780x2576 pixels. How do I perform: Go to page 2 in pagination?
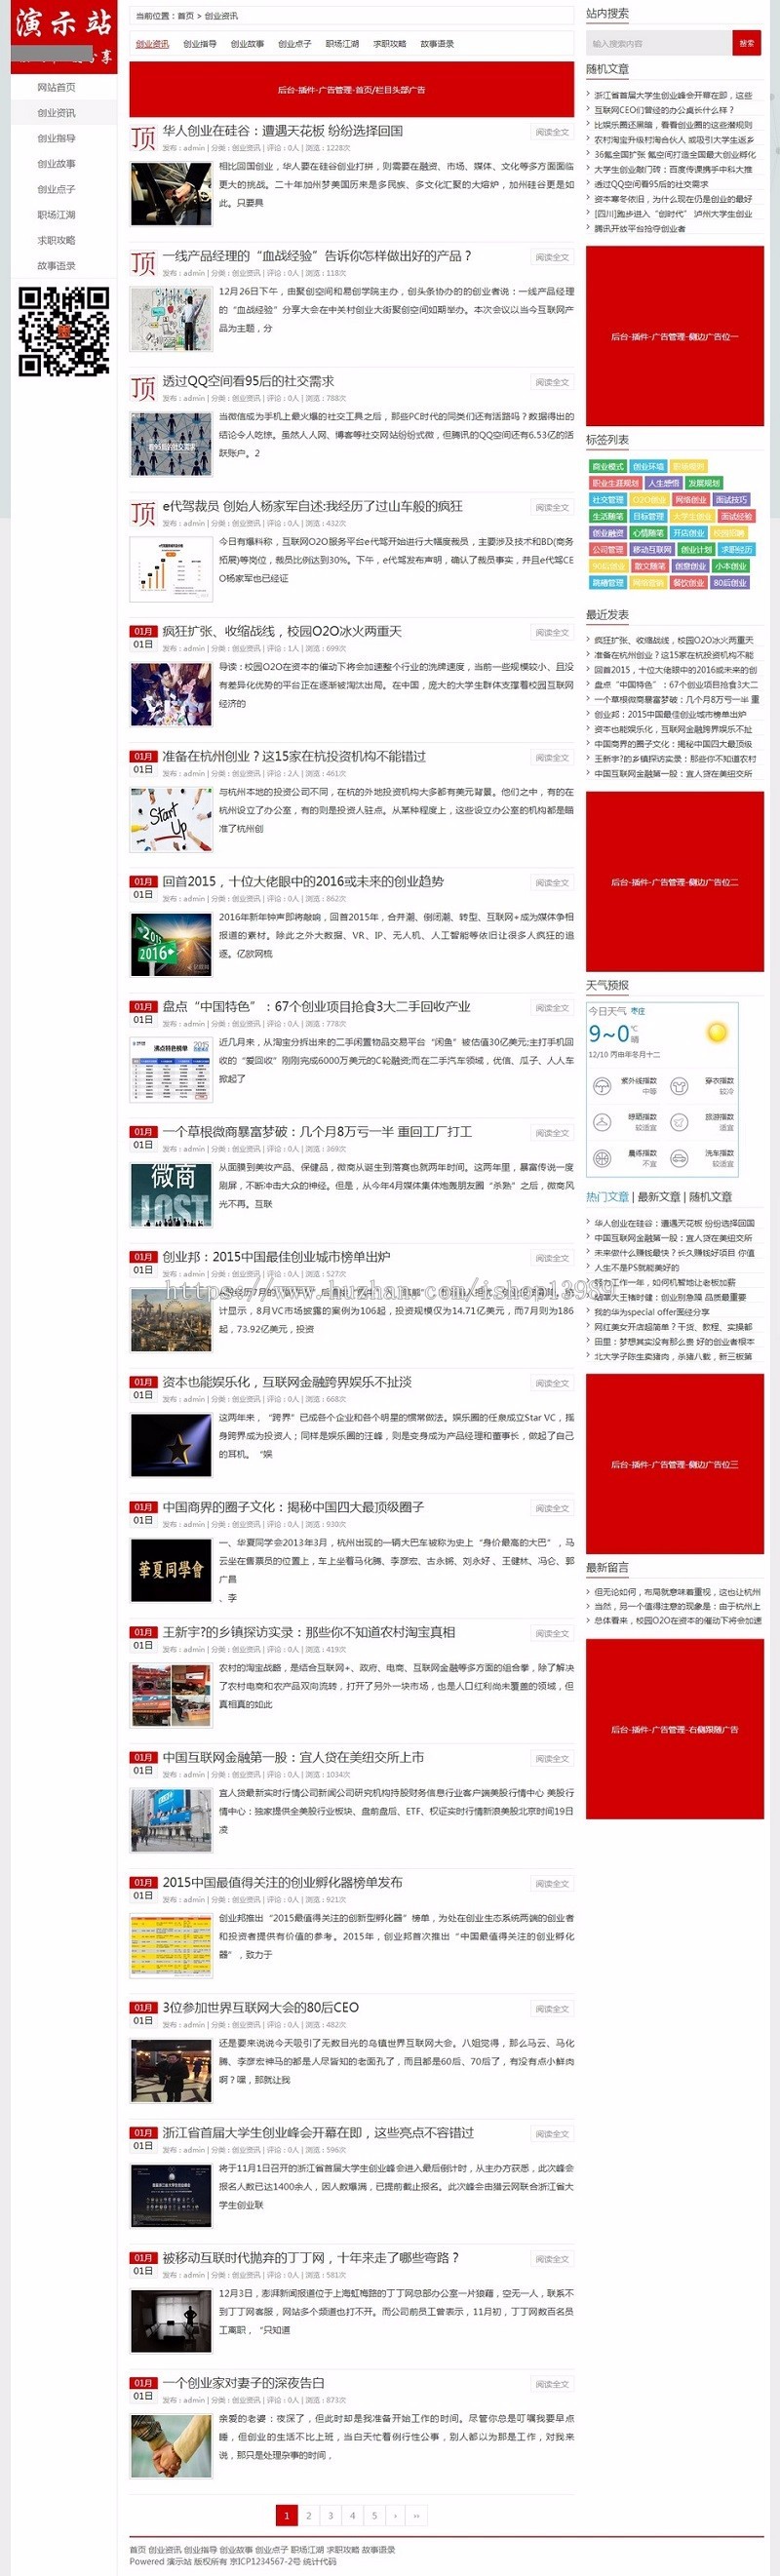click(309, 2515)
